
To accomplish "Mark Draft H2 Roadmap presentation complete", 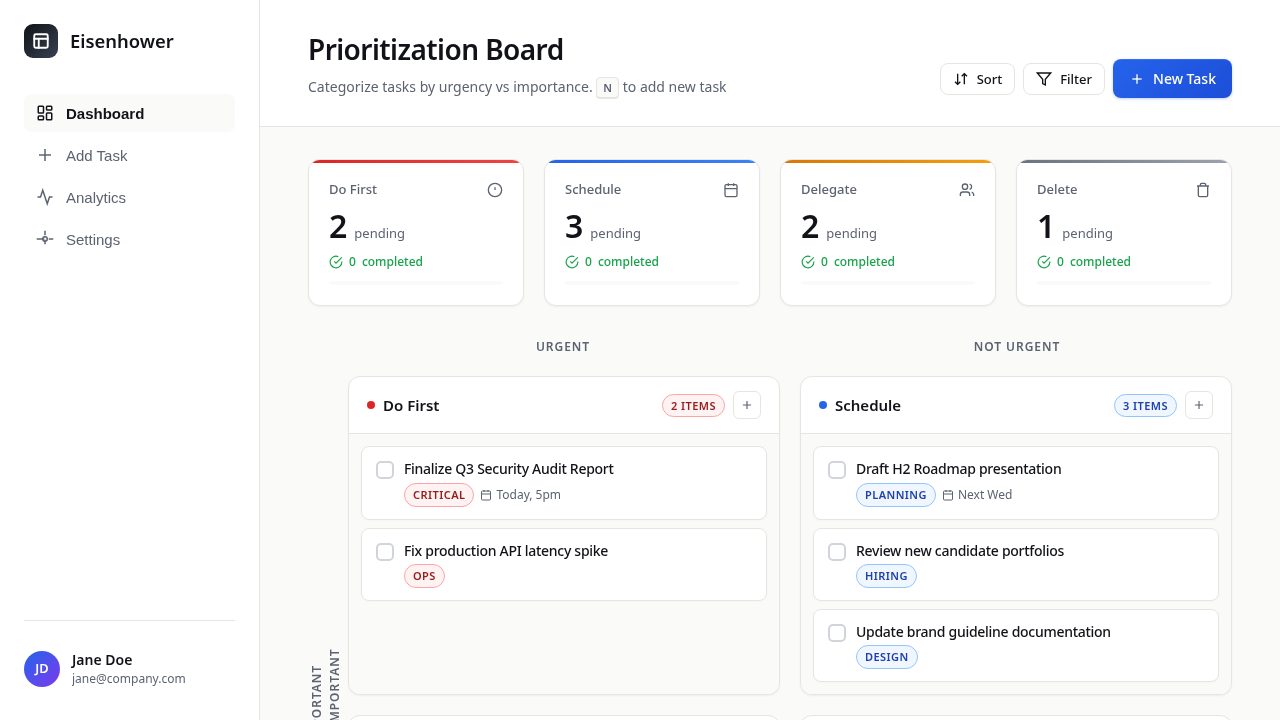I will [x=837, y=470].
